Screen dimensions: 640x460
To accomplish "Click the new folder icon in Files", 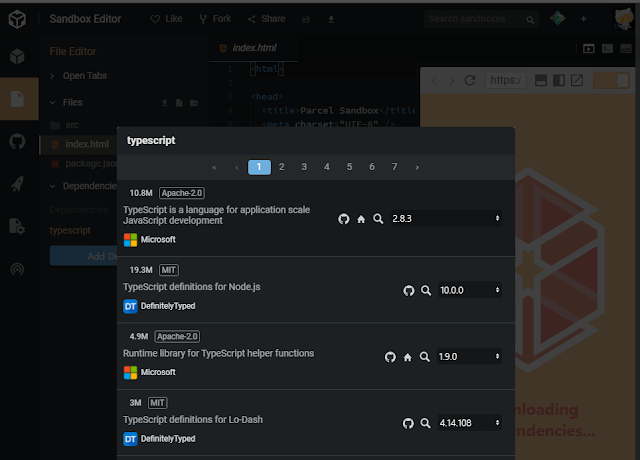I will click(194, 103).
